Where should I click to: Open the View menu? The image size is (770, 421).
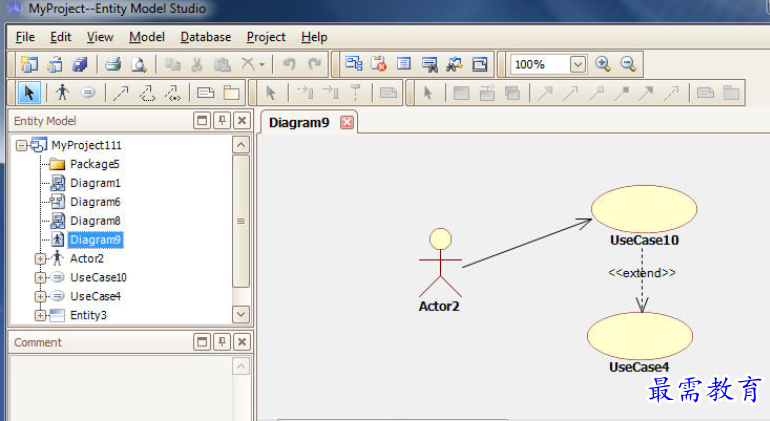[x=100, y=37]
